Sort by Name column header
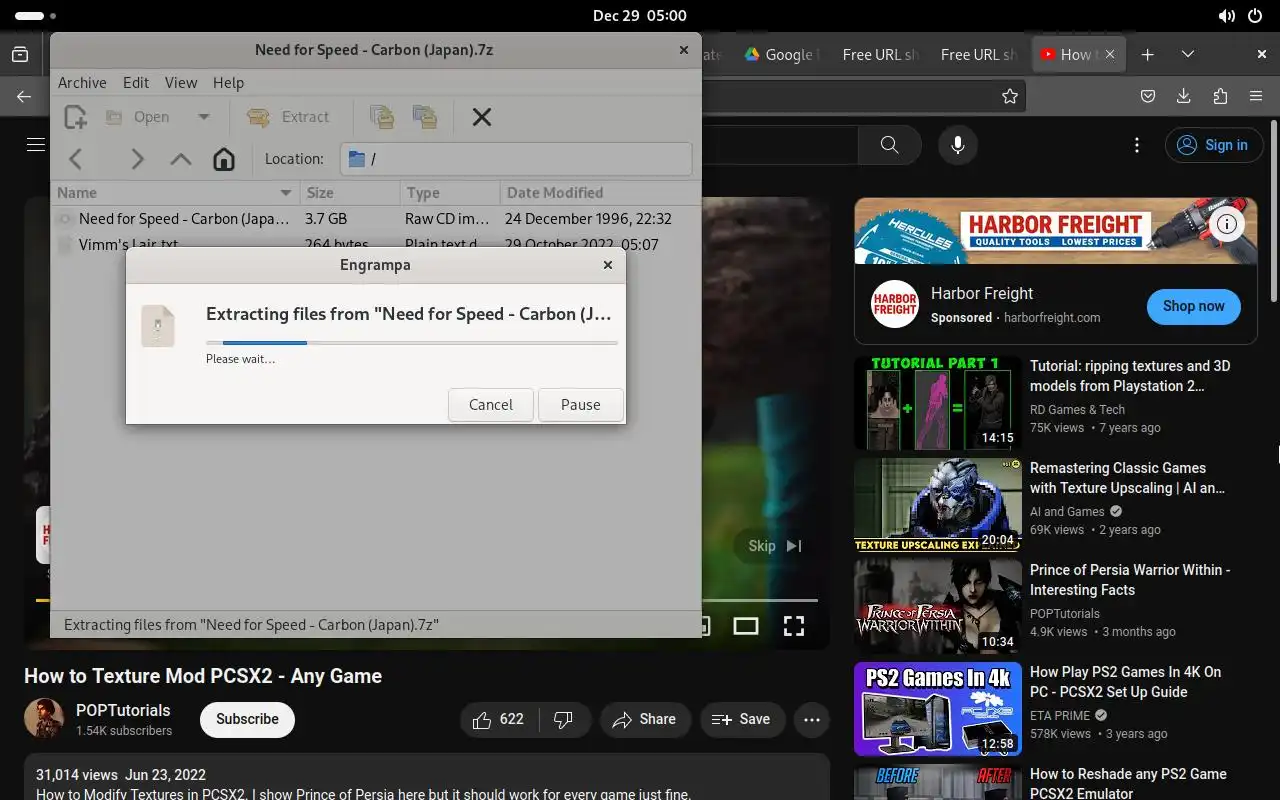 [x=175, y=193]
